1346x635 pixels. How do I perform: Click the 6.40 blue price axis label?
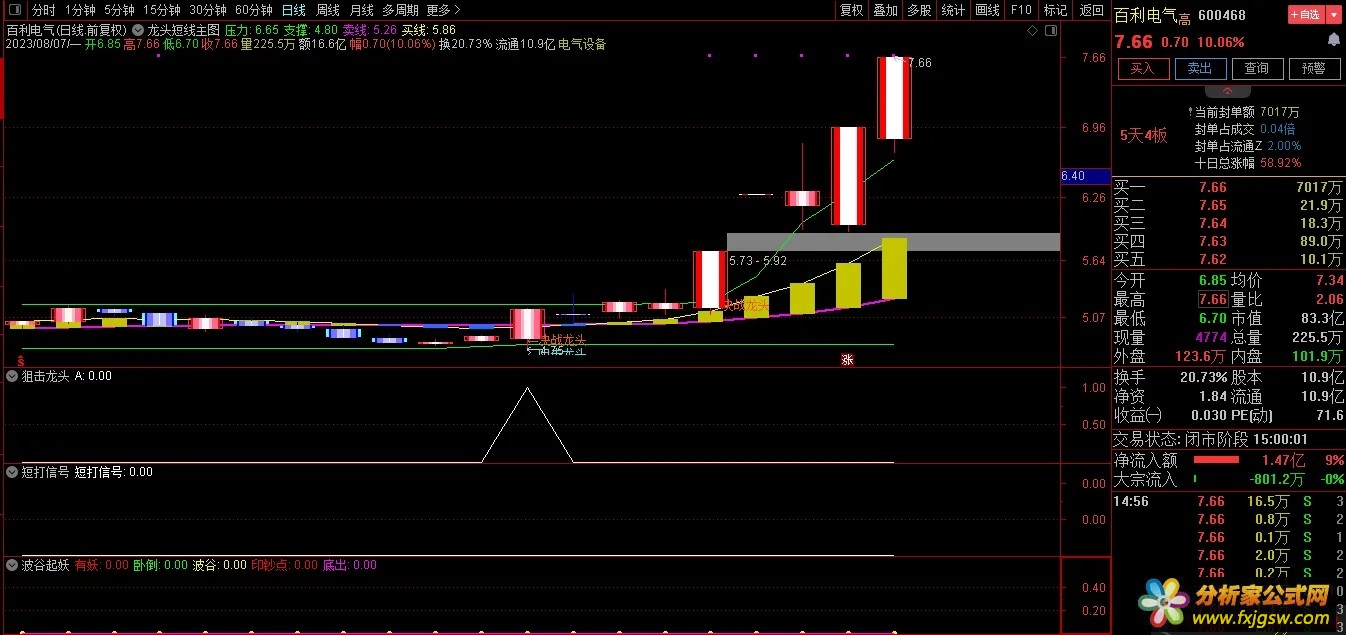click(x=1086, y=176)
